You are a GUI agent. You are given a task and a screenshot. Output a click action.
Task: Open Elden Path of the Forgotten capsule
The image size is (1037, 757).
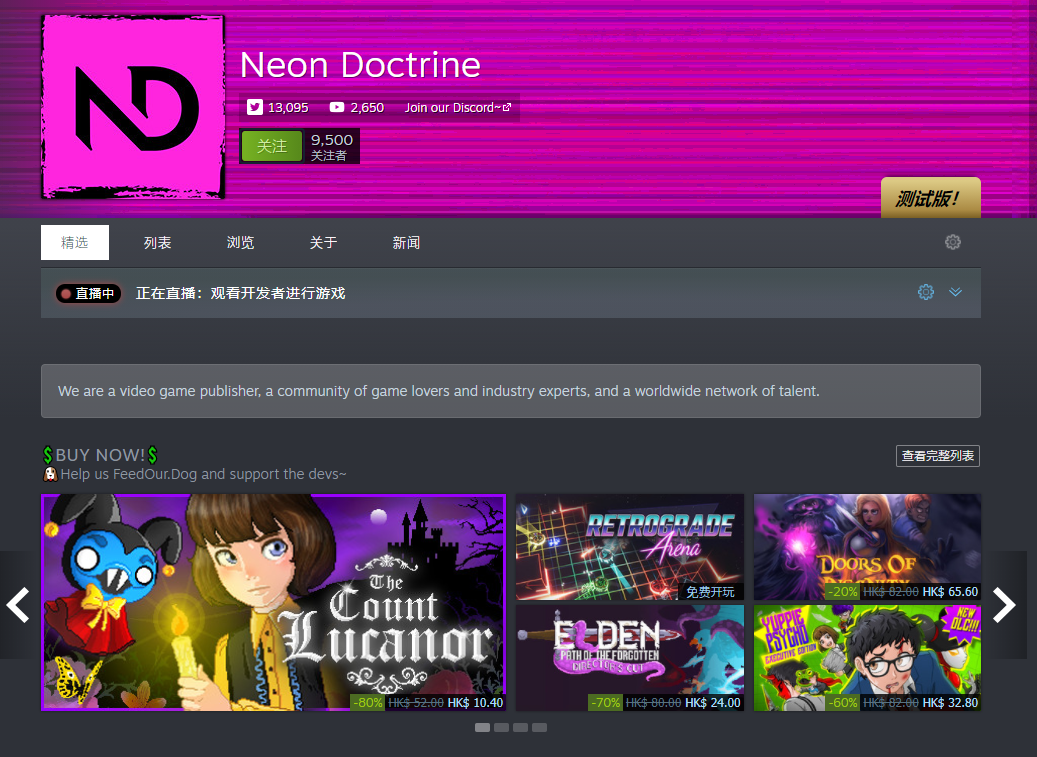pos(630,658)
